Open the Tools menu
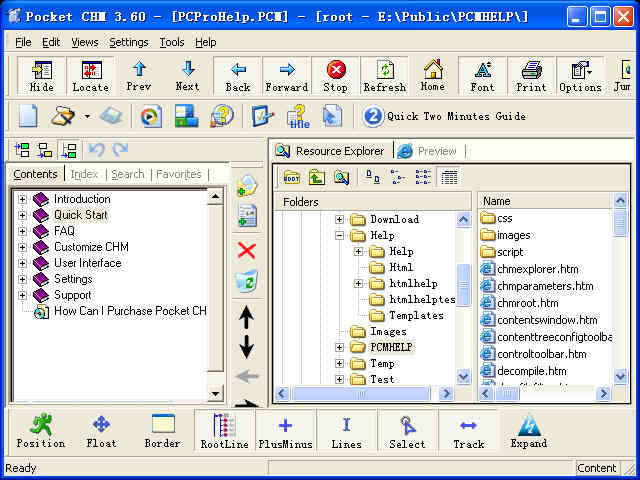The image size is (640, 480). [x=172, y=42]
